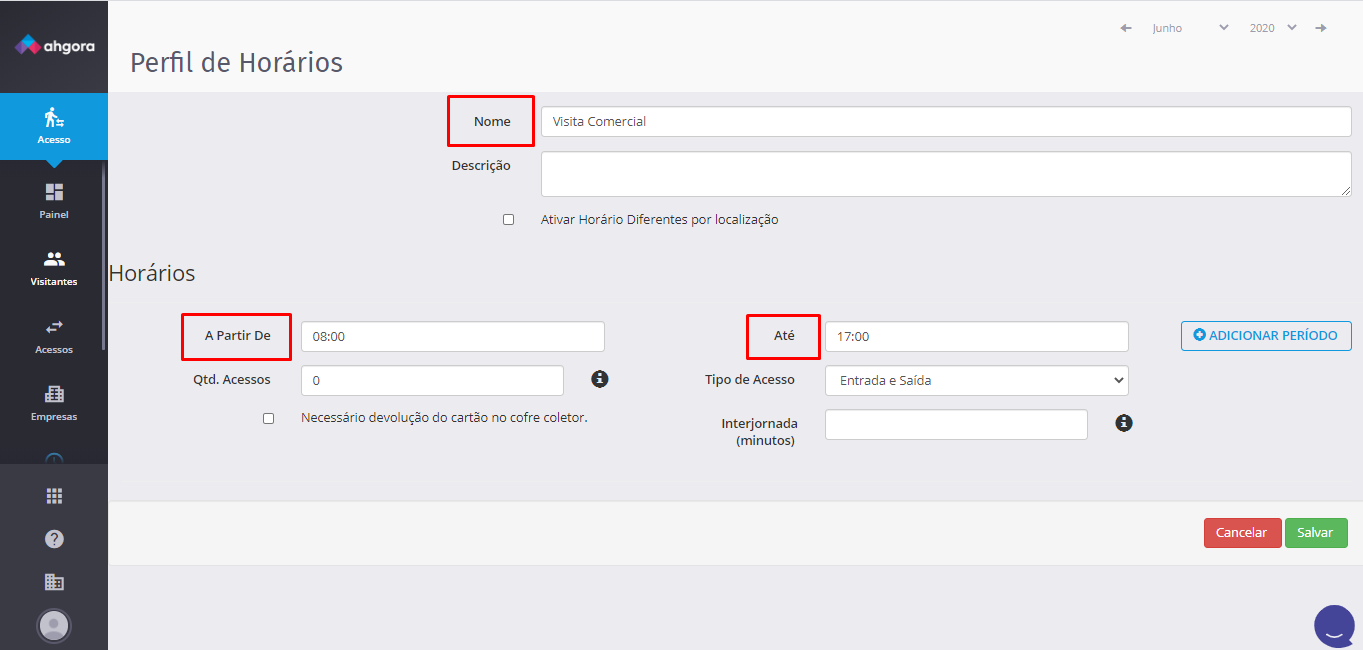Select Painel from the sidebar
The width and height of the screenshot is (1363, 650).
(x=54, y=197)
